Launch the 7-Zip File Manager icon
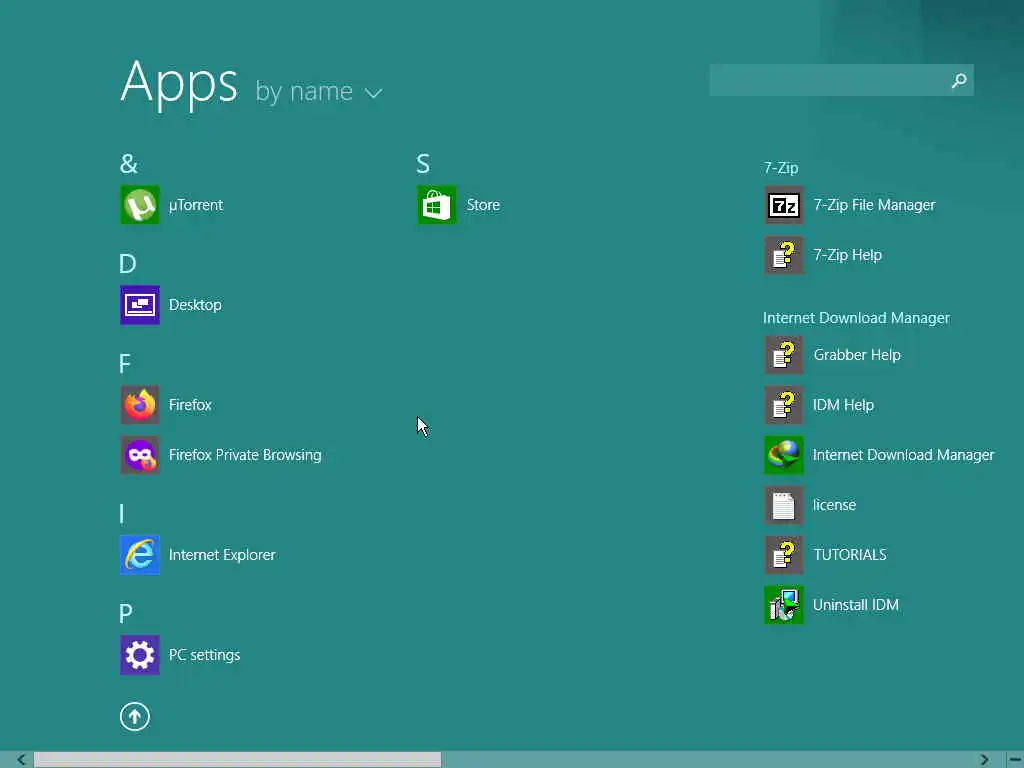Viewport: 1024px width, 768px height. [784, 205]
